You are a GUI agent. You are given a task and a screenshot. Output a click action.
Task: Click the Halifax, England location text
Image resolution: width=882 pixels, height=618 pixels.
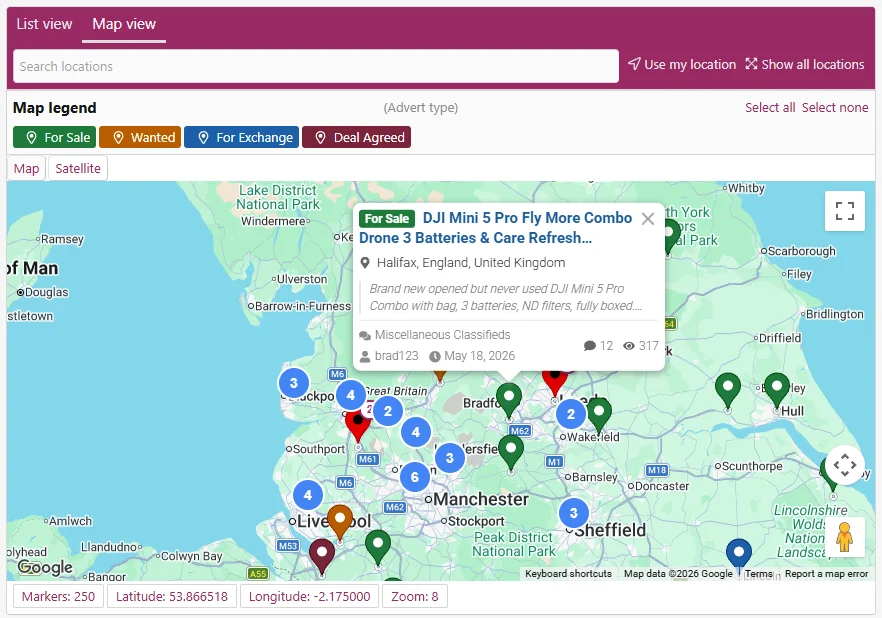pos(471,263)
